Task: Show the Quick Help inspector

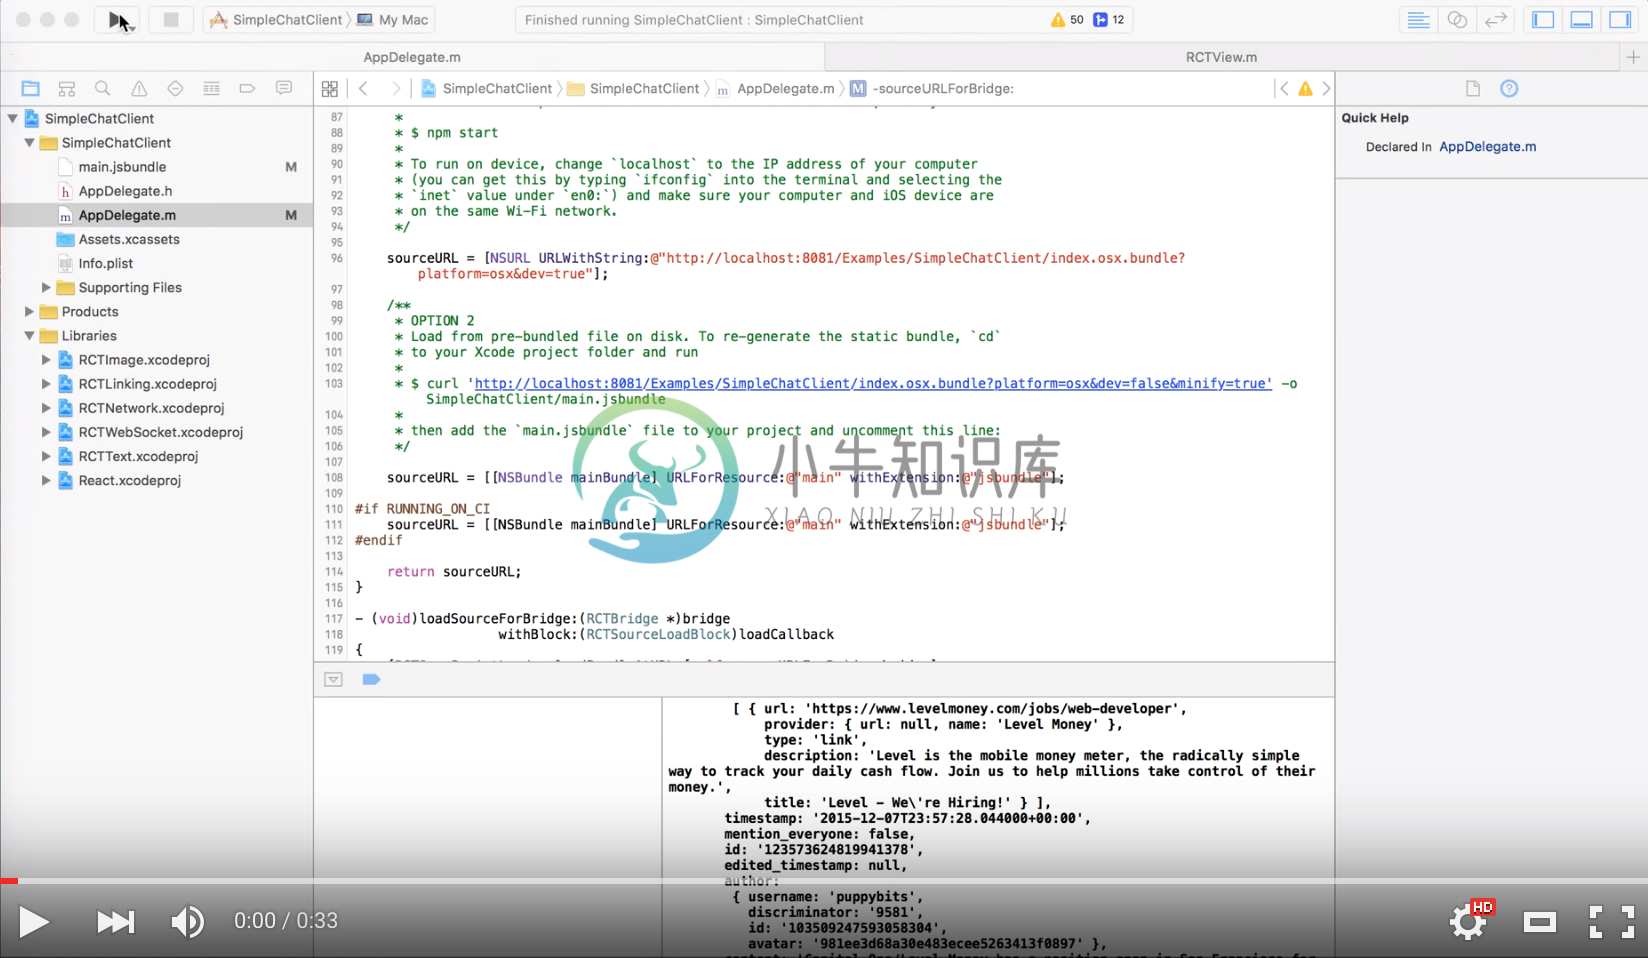Action: tap(1509, 89)
